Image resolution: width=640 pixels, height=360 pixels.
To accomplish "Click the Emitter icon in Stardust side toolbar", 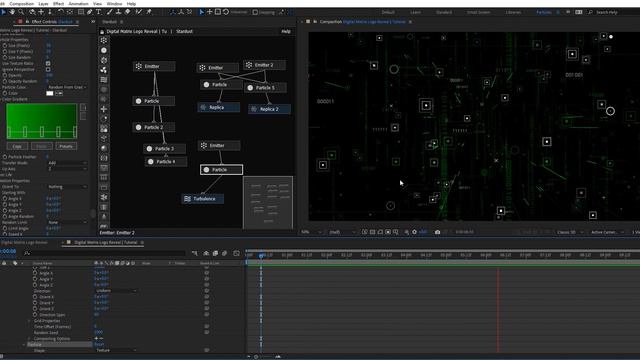I will pos(104,40).
